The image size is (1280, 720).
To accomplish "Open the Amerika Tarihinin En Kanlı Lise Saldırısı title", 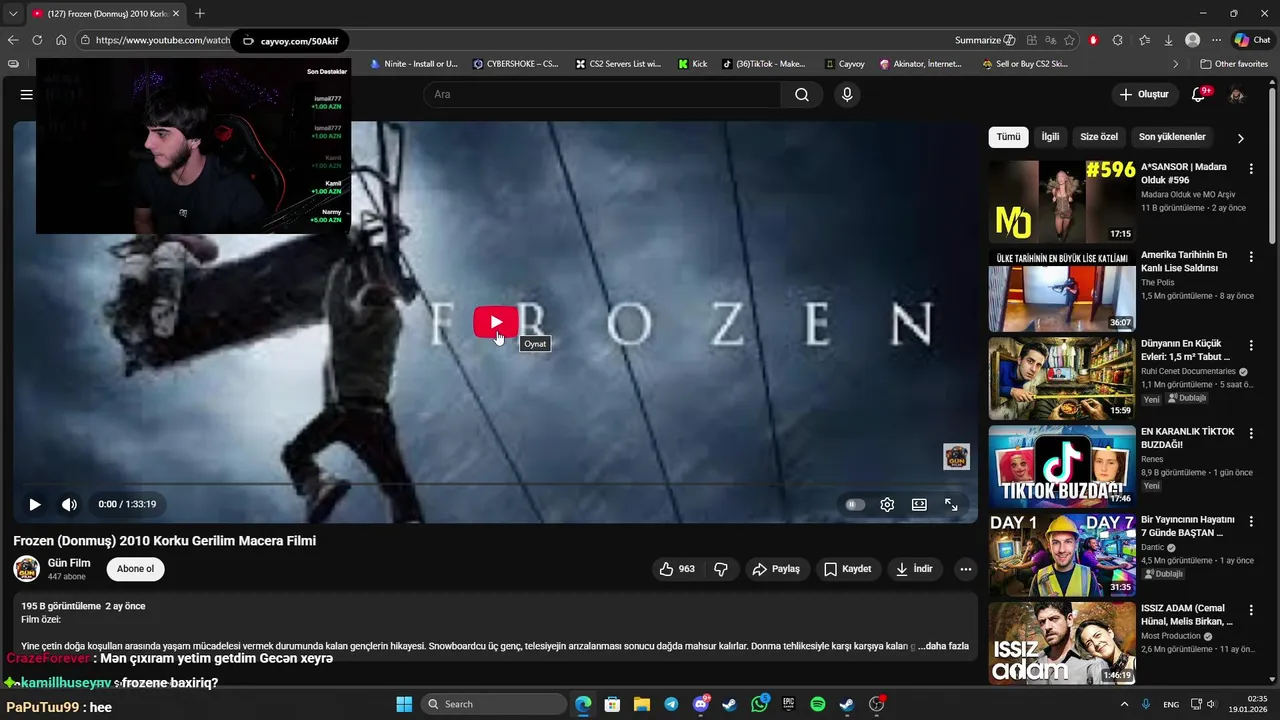I will tap(1184, 262).
